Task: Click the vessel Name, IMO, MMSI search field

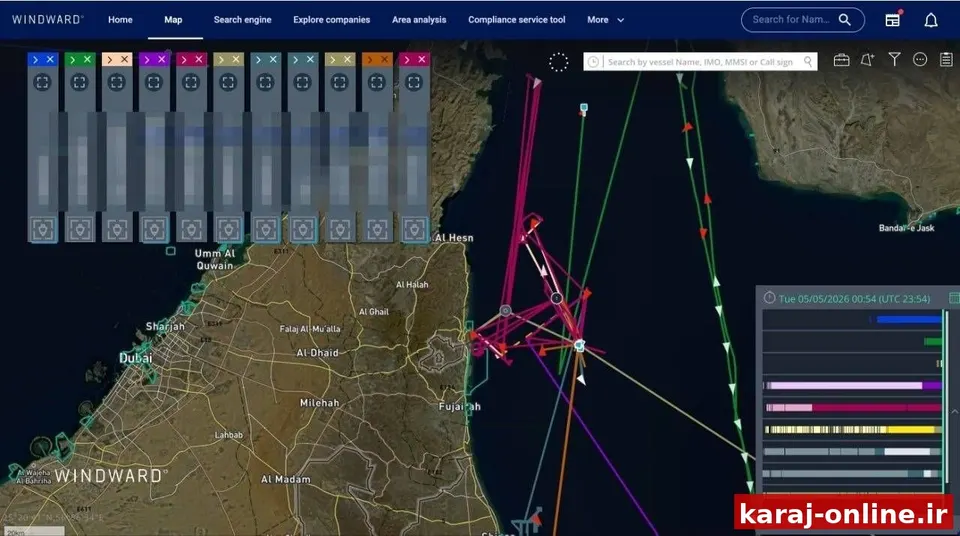Action: click(700, 62)
